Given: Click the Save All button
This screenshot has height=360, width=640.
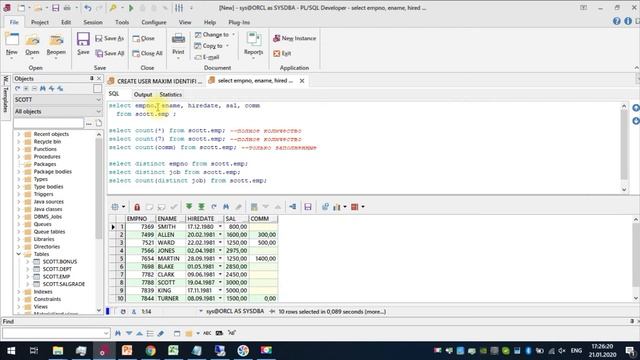Looking at the screenshot, I should (110, 53).
